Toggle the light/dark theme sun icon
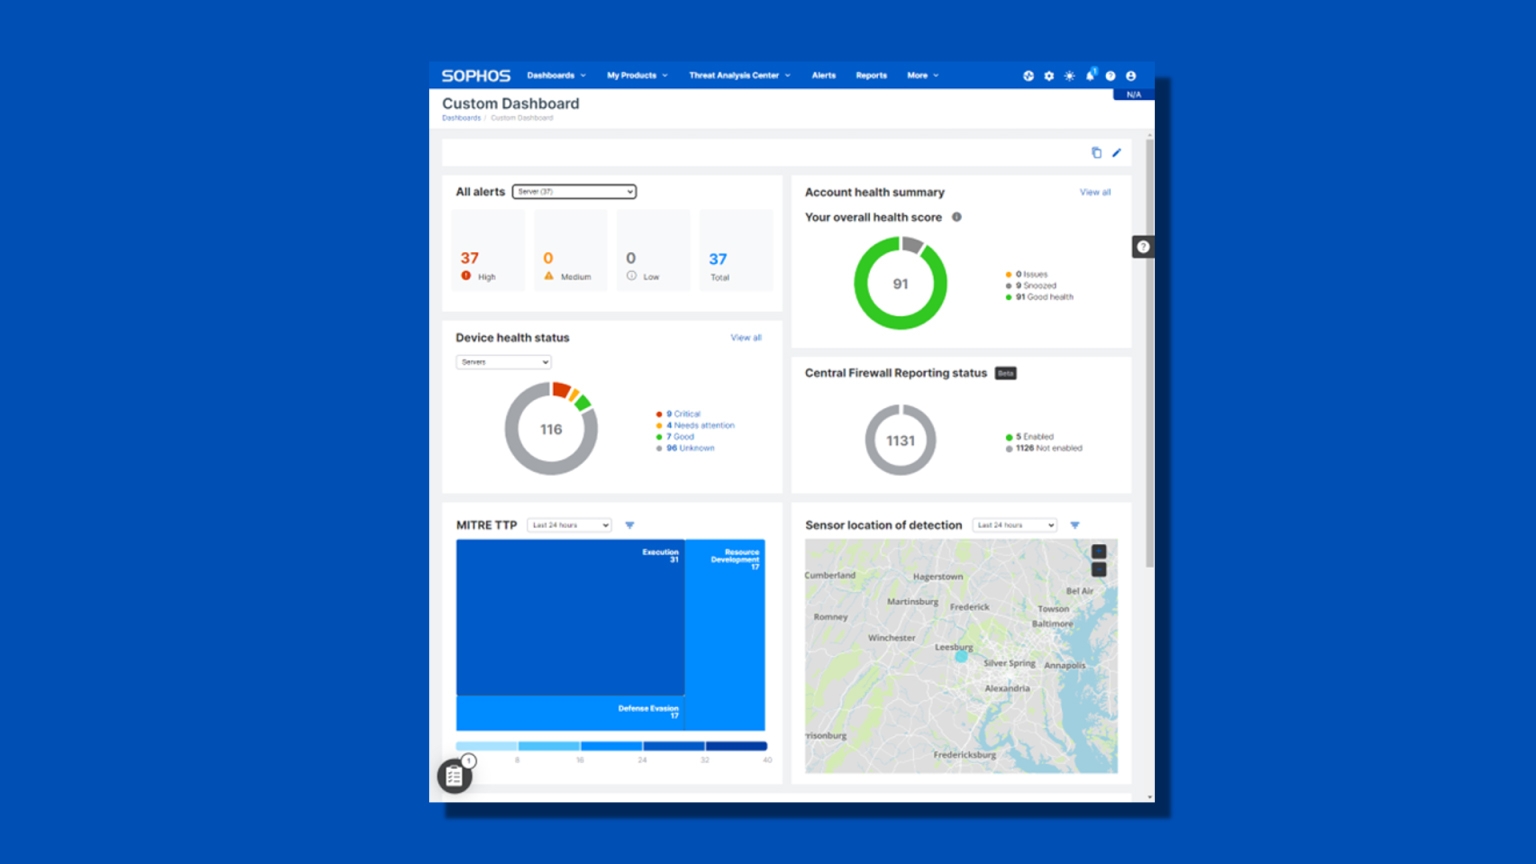The height and width of the screenshot is (864, 1536). coord(1068,75)
